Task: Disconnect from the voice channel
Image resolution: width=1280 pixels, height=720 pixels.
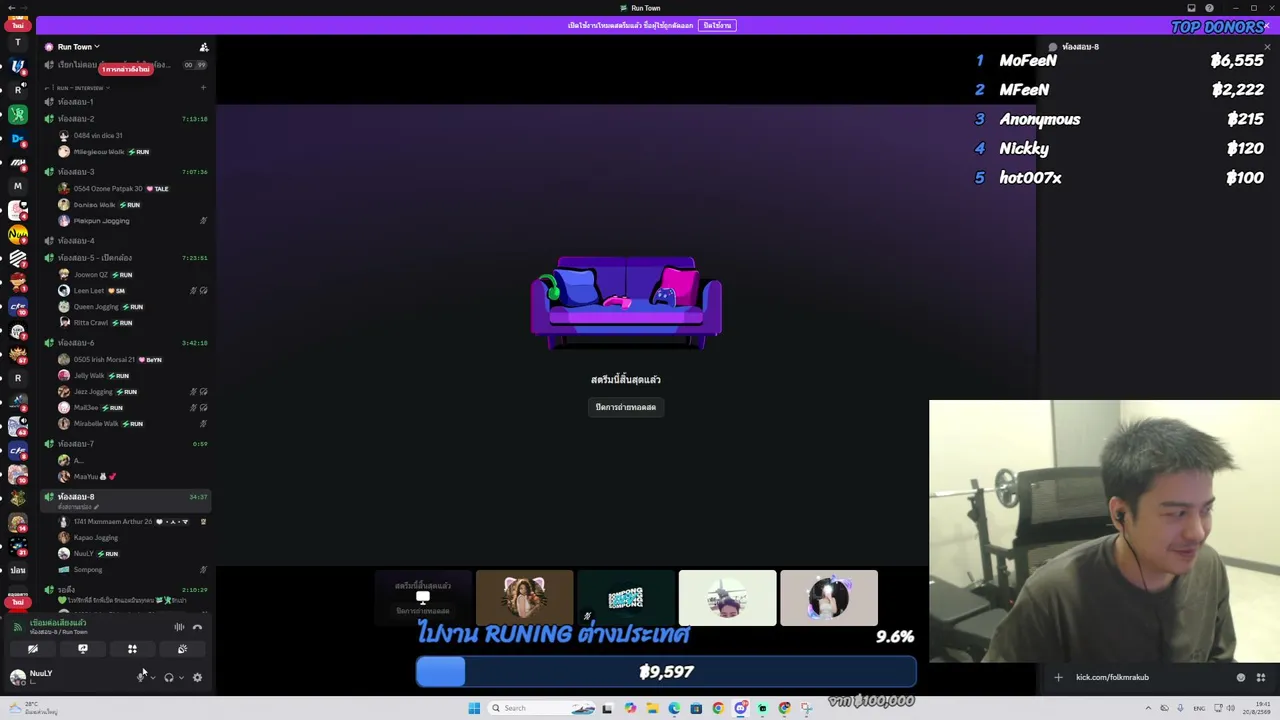Action: 197,627
